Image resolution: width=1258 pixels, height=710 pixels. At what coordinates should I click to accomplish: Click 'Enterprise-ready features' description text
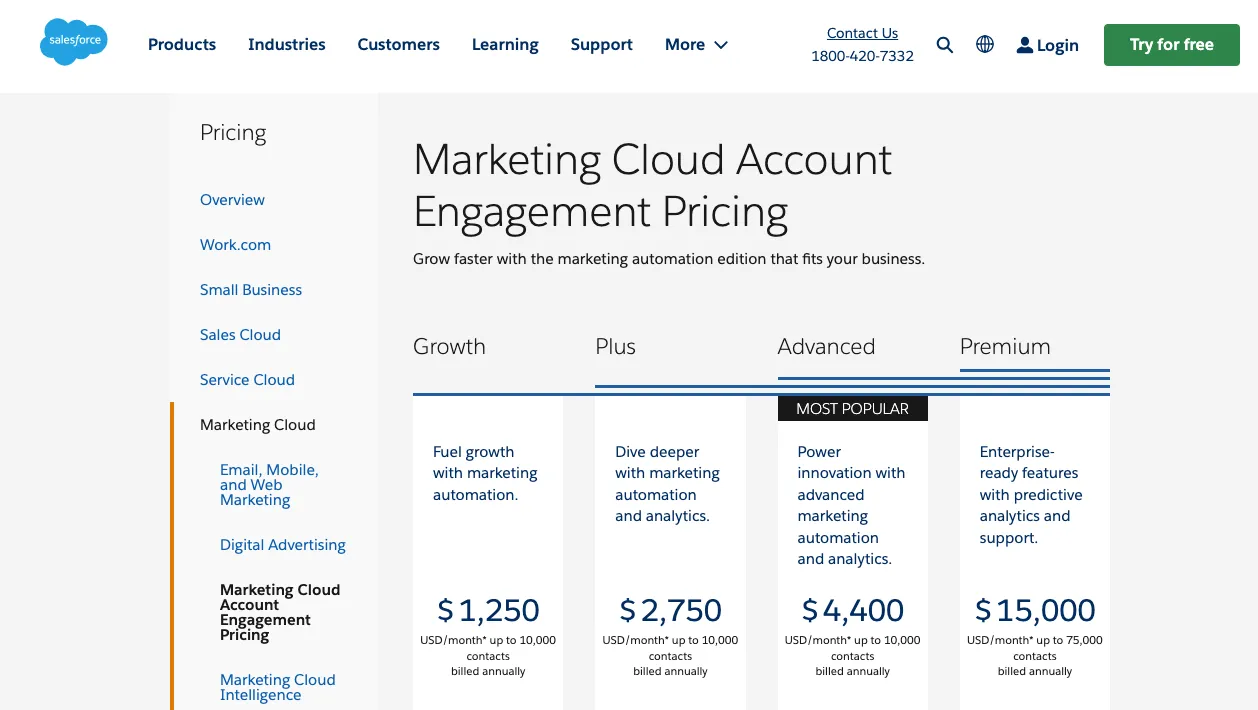1031,495
